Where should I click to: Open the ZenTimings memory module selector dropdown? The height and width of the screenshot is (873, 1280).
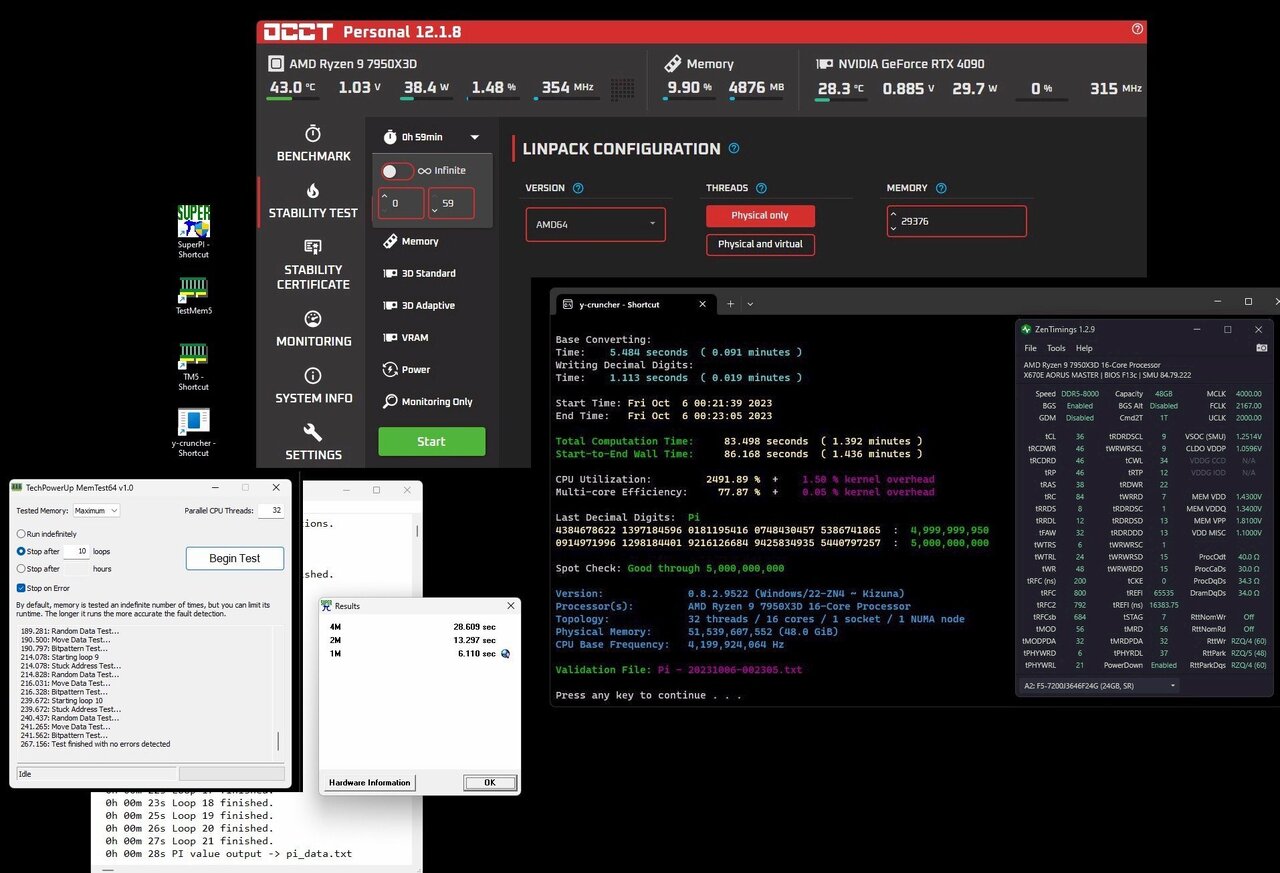[x=1098, y=686]
